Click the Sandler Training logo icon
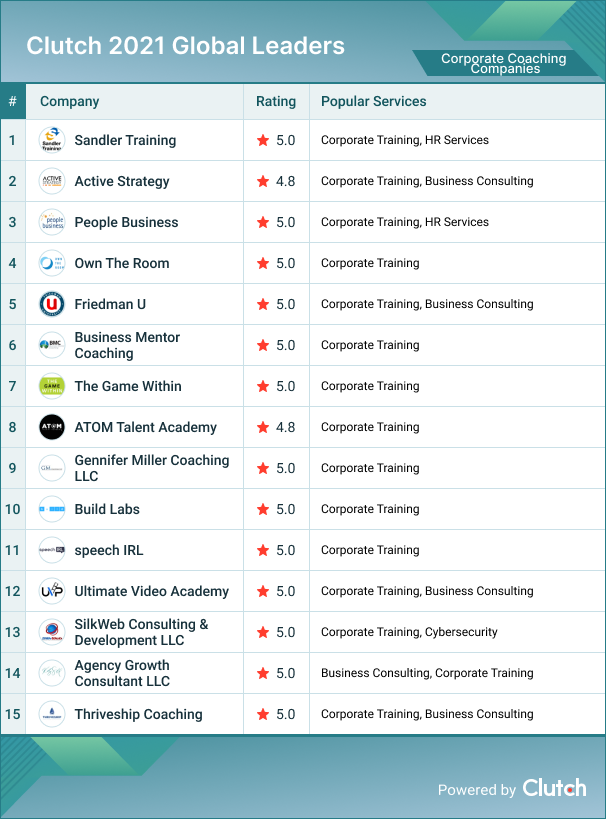Viewport: 606px width, 819px height. coord(52,140)
